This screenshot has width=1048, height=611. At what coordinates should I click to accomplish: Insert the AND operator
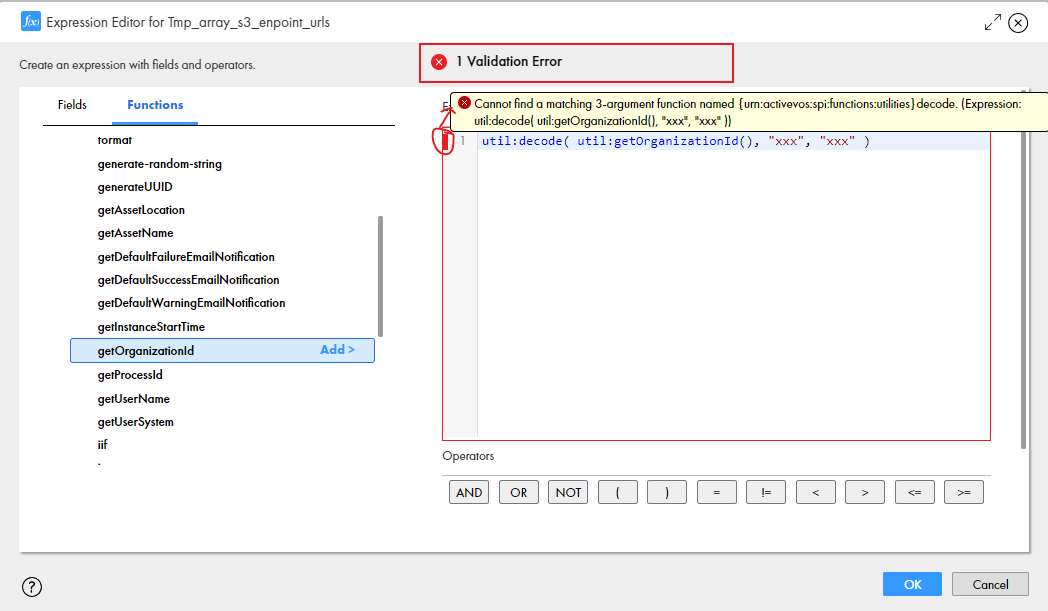click(469, 493)
